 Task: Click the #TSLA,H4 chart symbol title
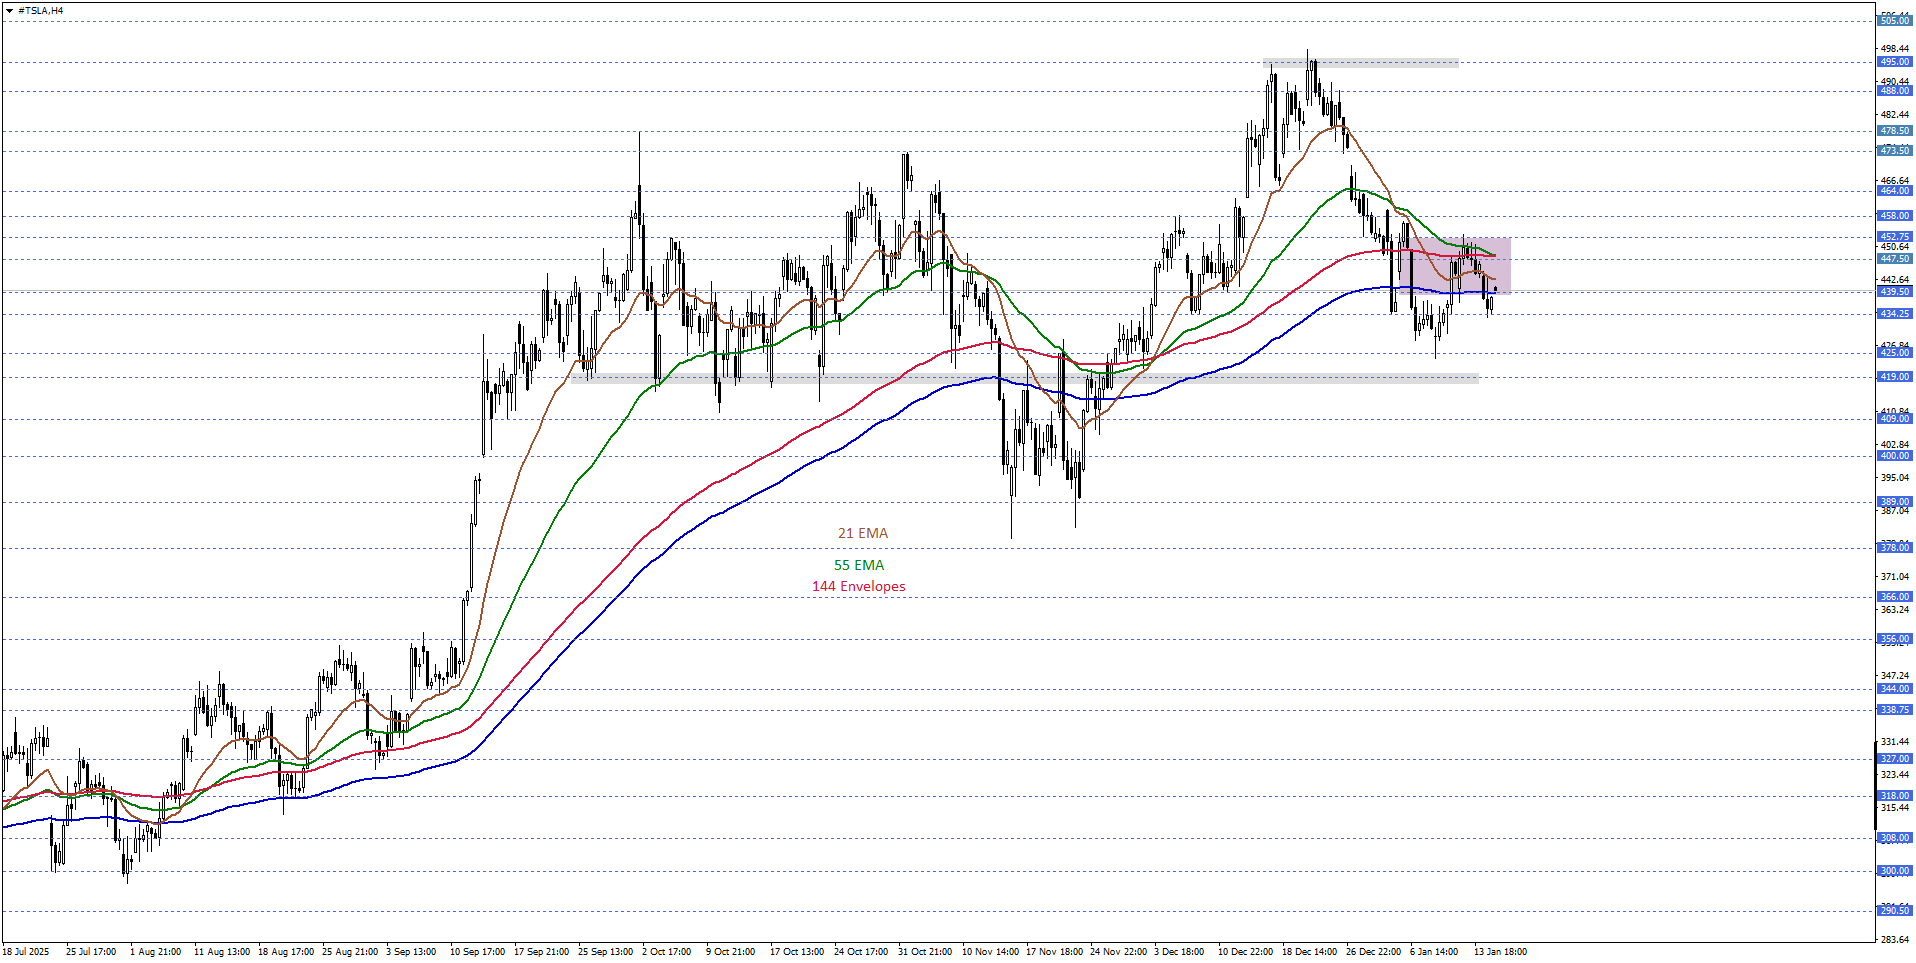[x=41, y=11]
